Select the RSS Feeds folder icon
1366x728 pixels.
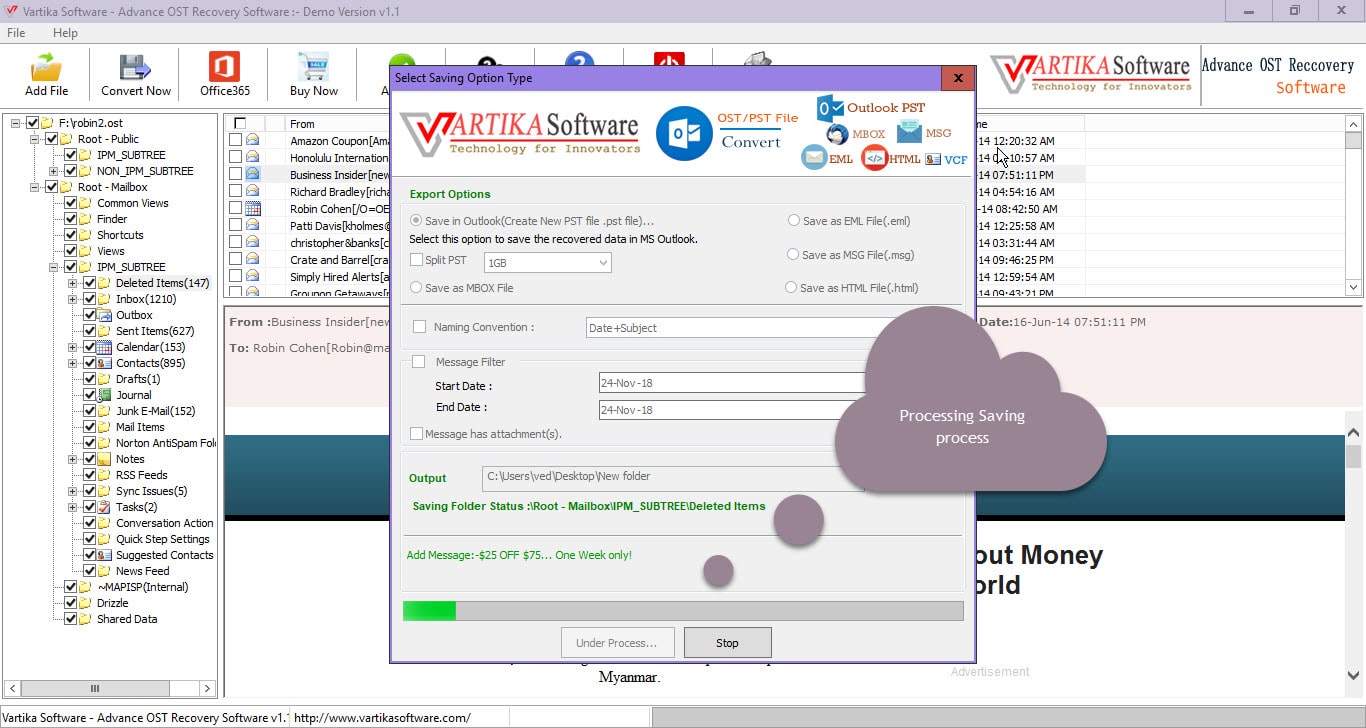coord(105,475)
